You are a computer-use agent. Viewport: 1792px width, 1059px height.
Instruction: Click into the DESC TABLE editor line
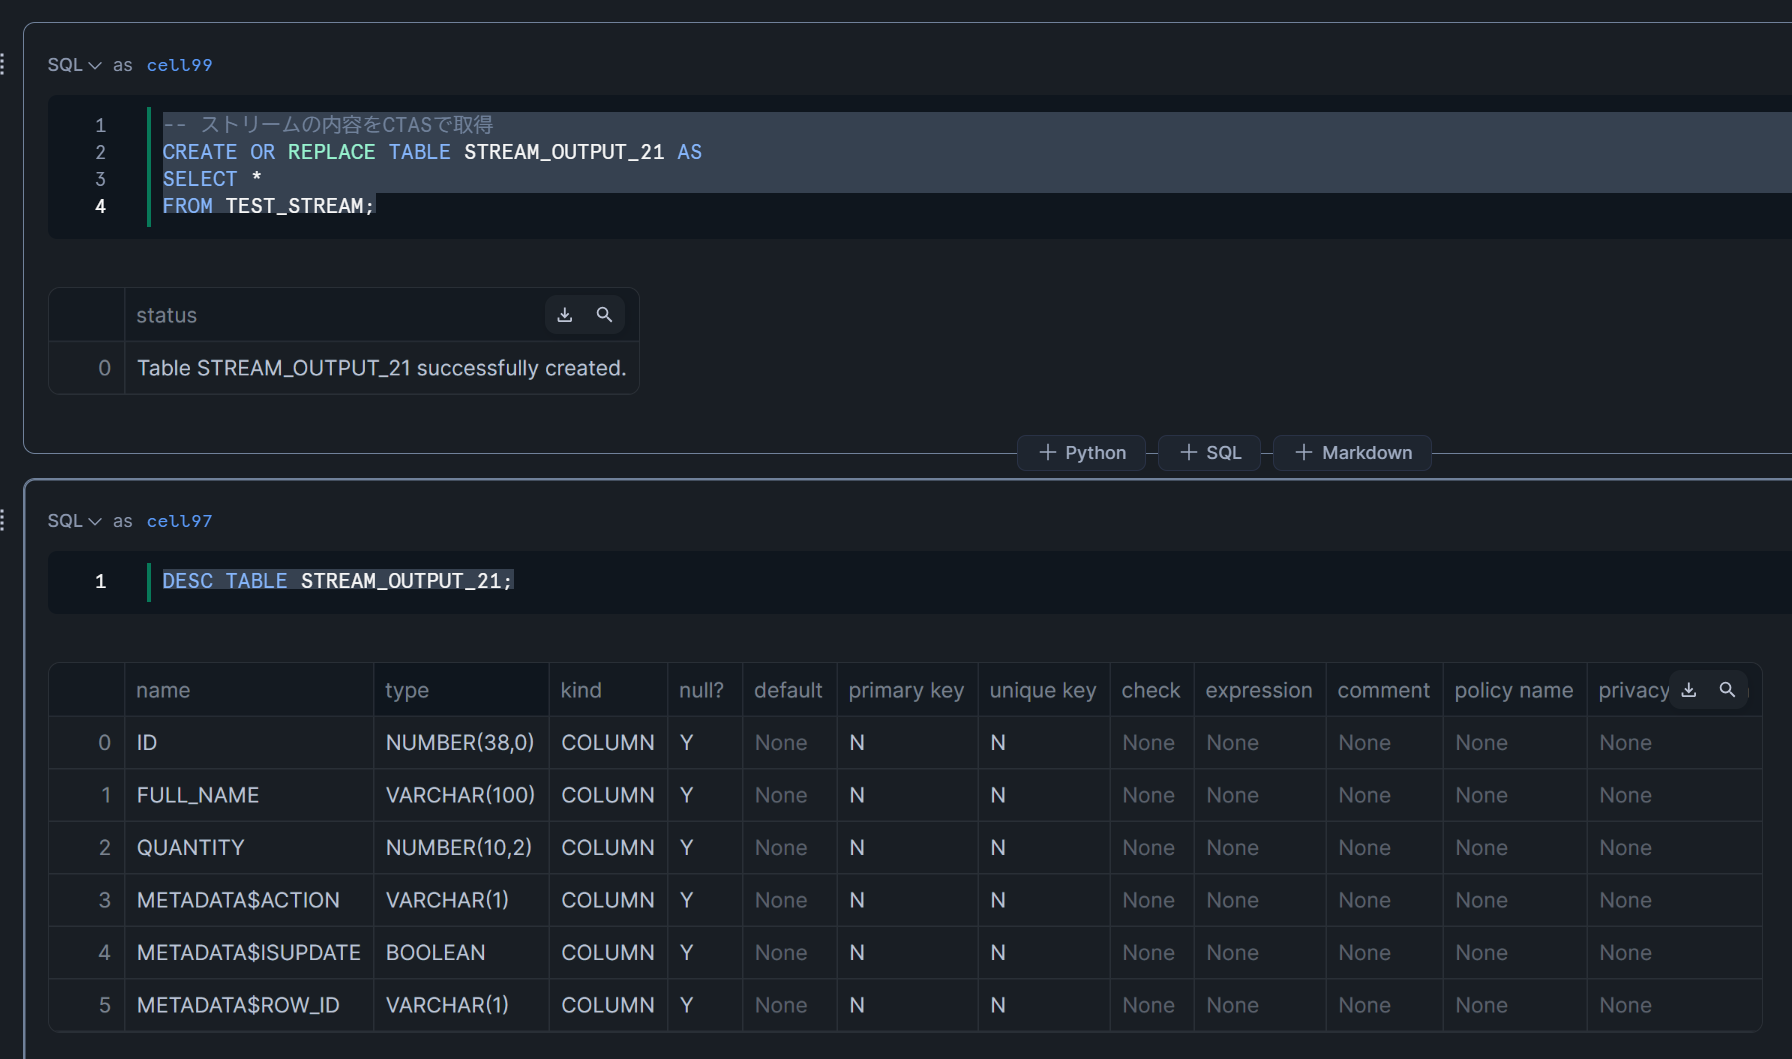click(337, 581)
